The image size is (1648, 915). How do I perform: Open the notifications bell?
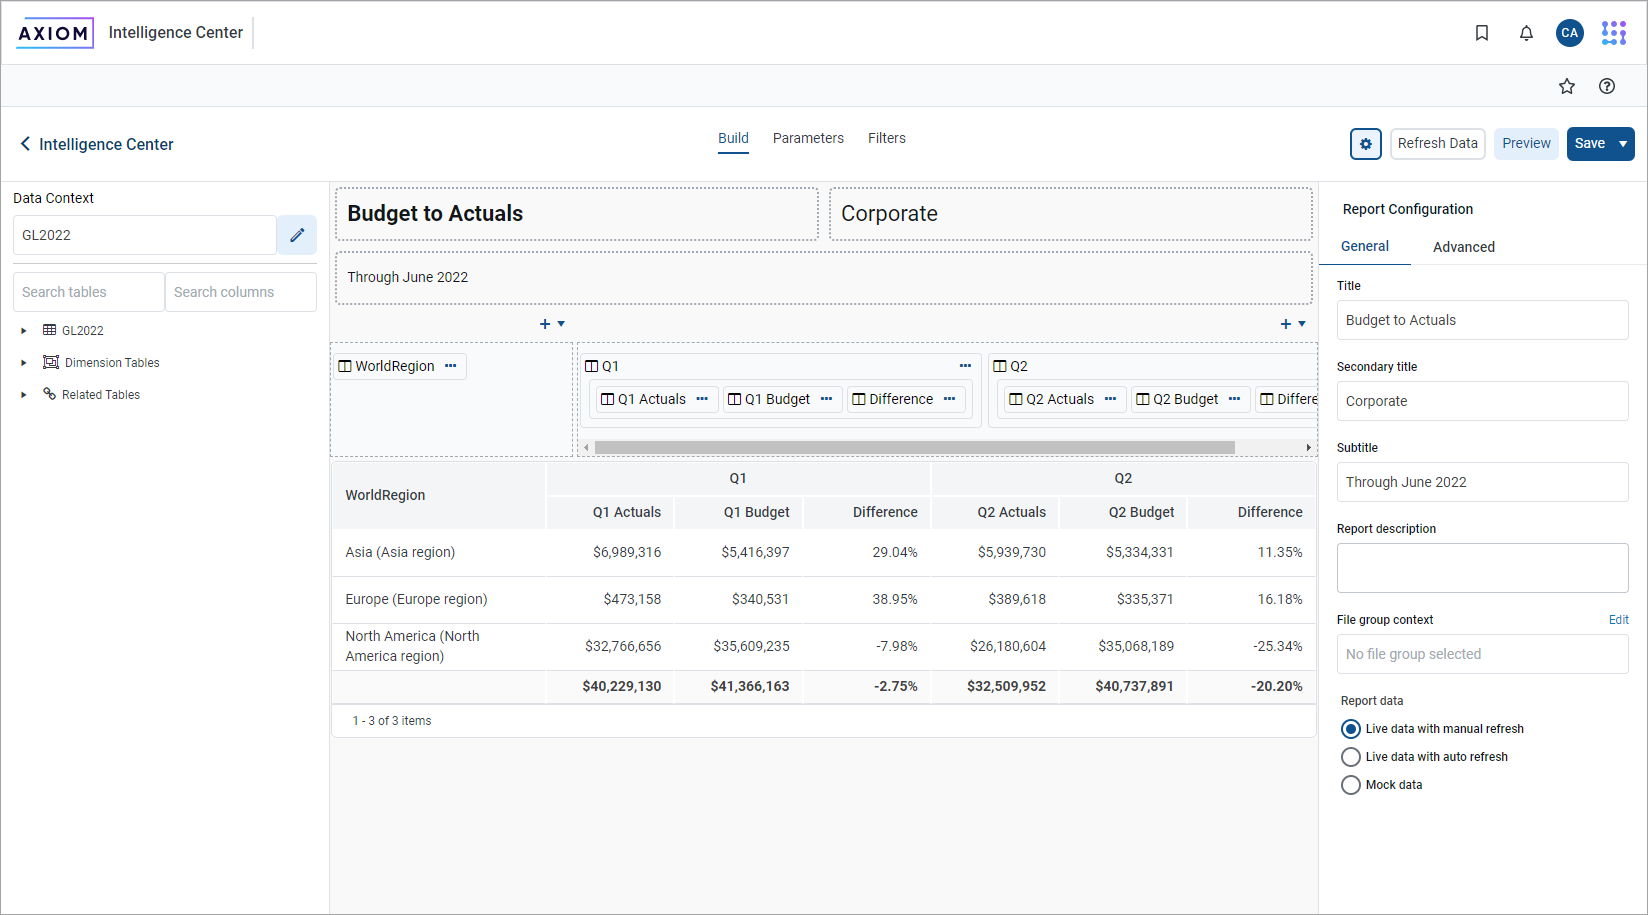click(x=1526, y=33)
